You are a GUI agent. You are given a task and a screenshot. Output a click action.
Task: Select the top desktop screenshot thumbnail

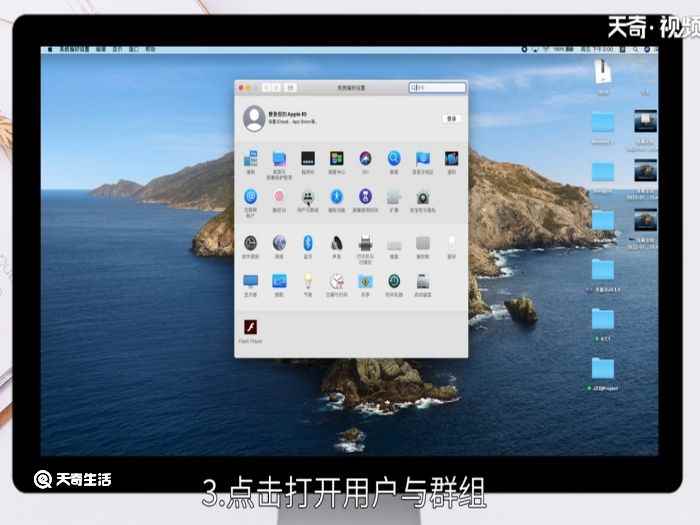(x=645, y=121)
